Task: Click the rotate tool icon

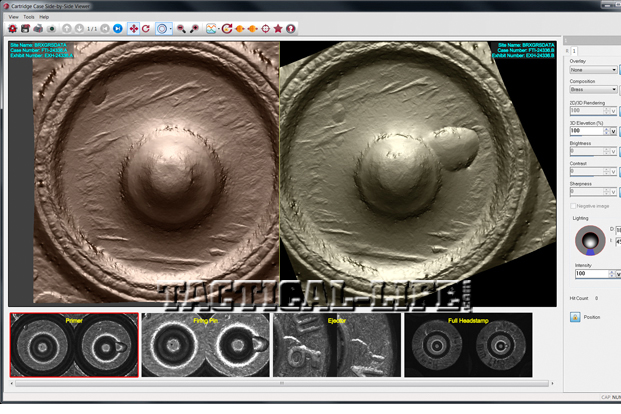Action: (x=147, y=29)
